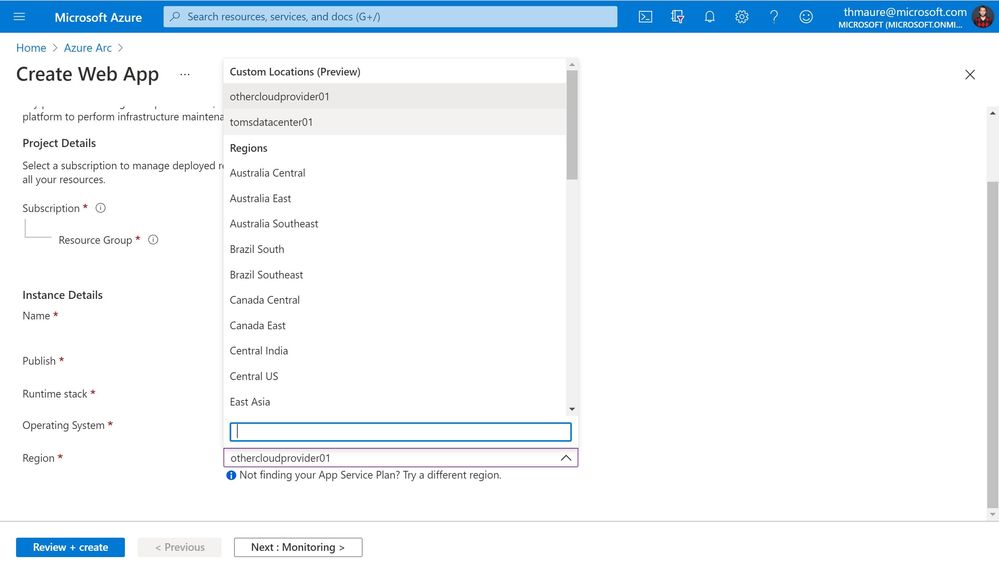Click the Next : Monitoring button
Image resolution: width=999 pixels, height=569 pixels.
point(298,547)
